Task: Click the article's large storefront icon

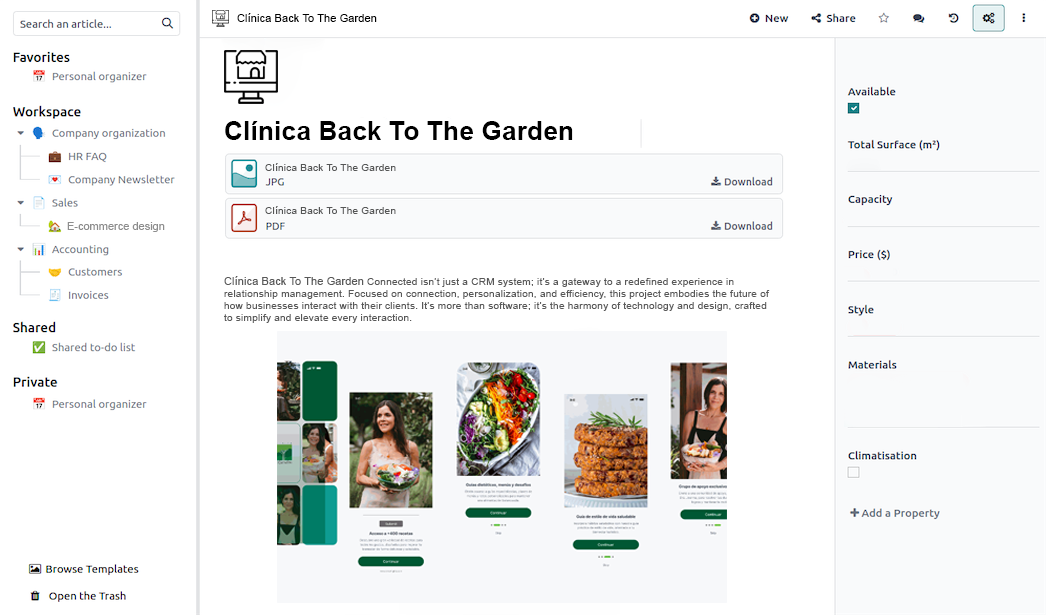Action: [x=251, y=77]
